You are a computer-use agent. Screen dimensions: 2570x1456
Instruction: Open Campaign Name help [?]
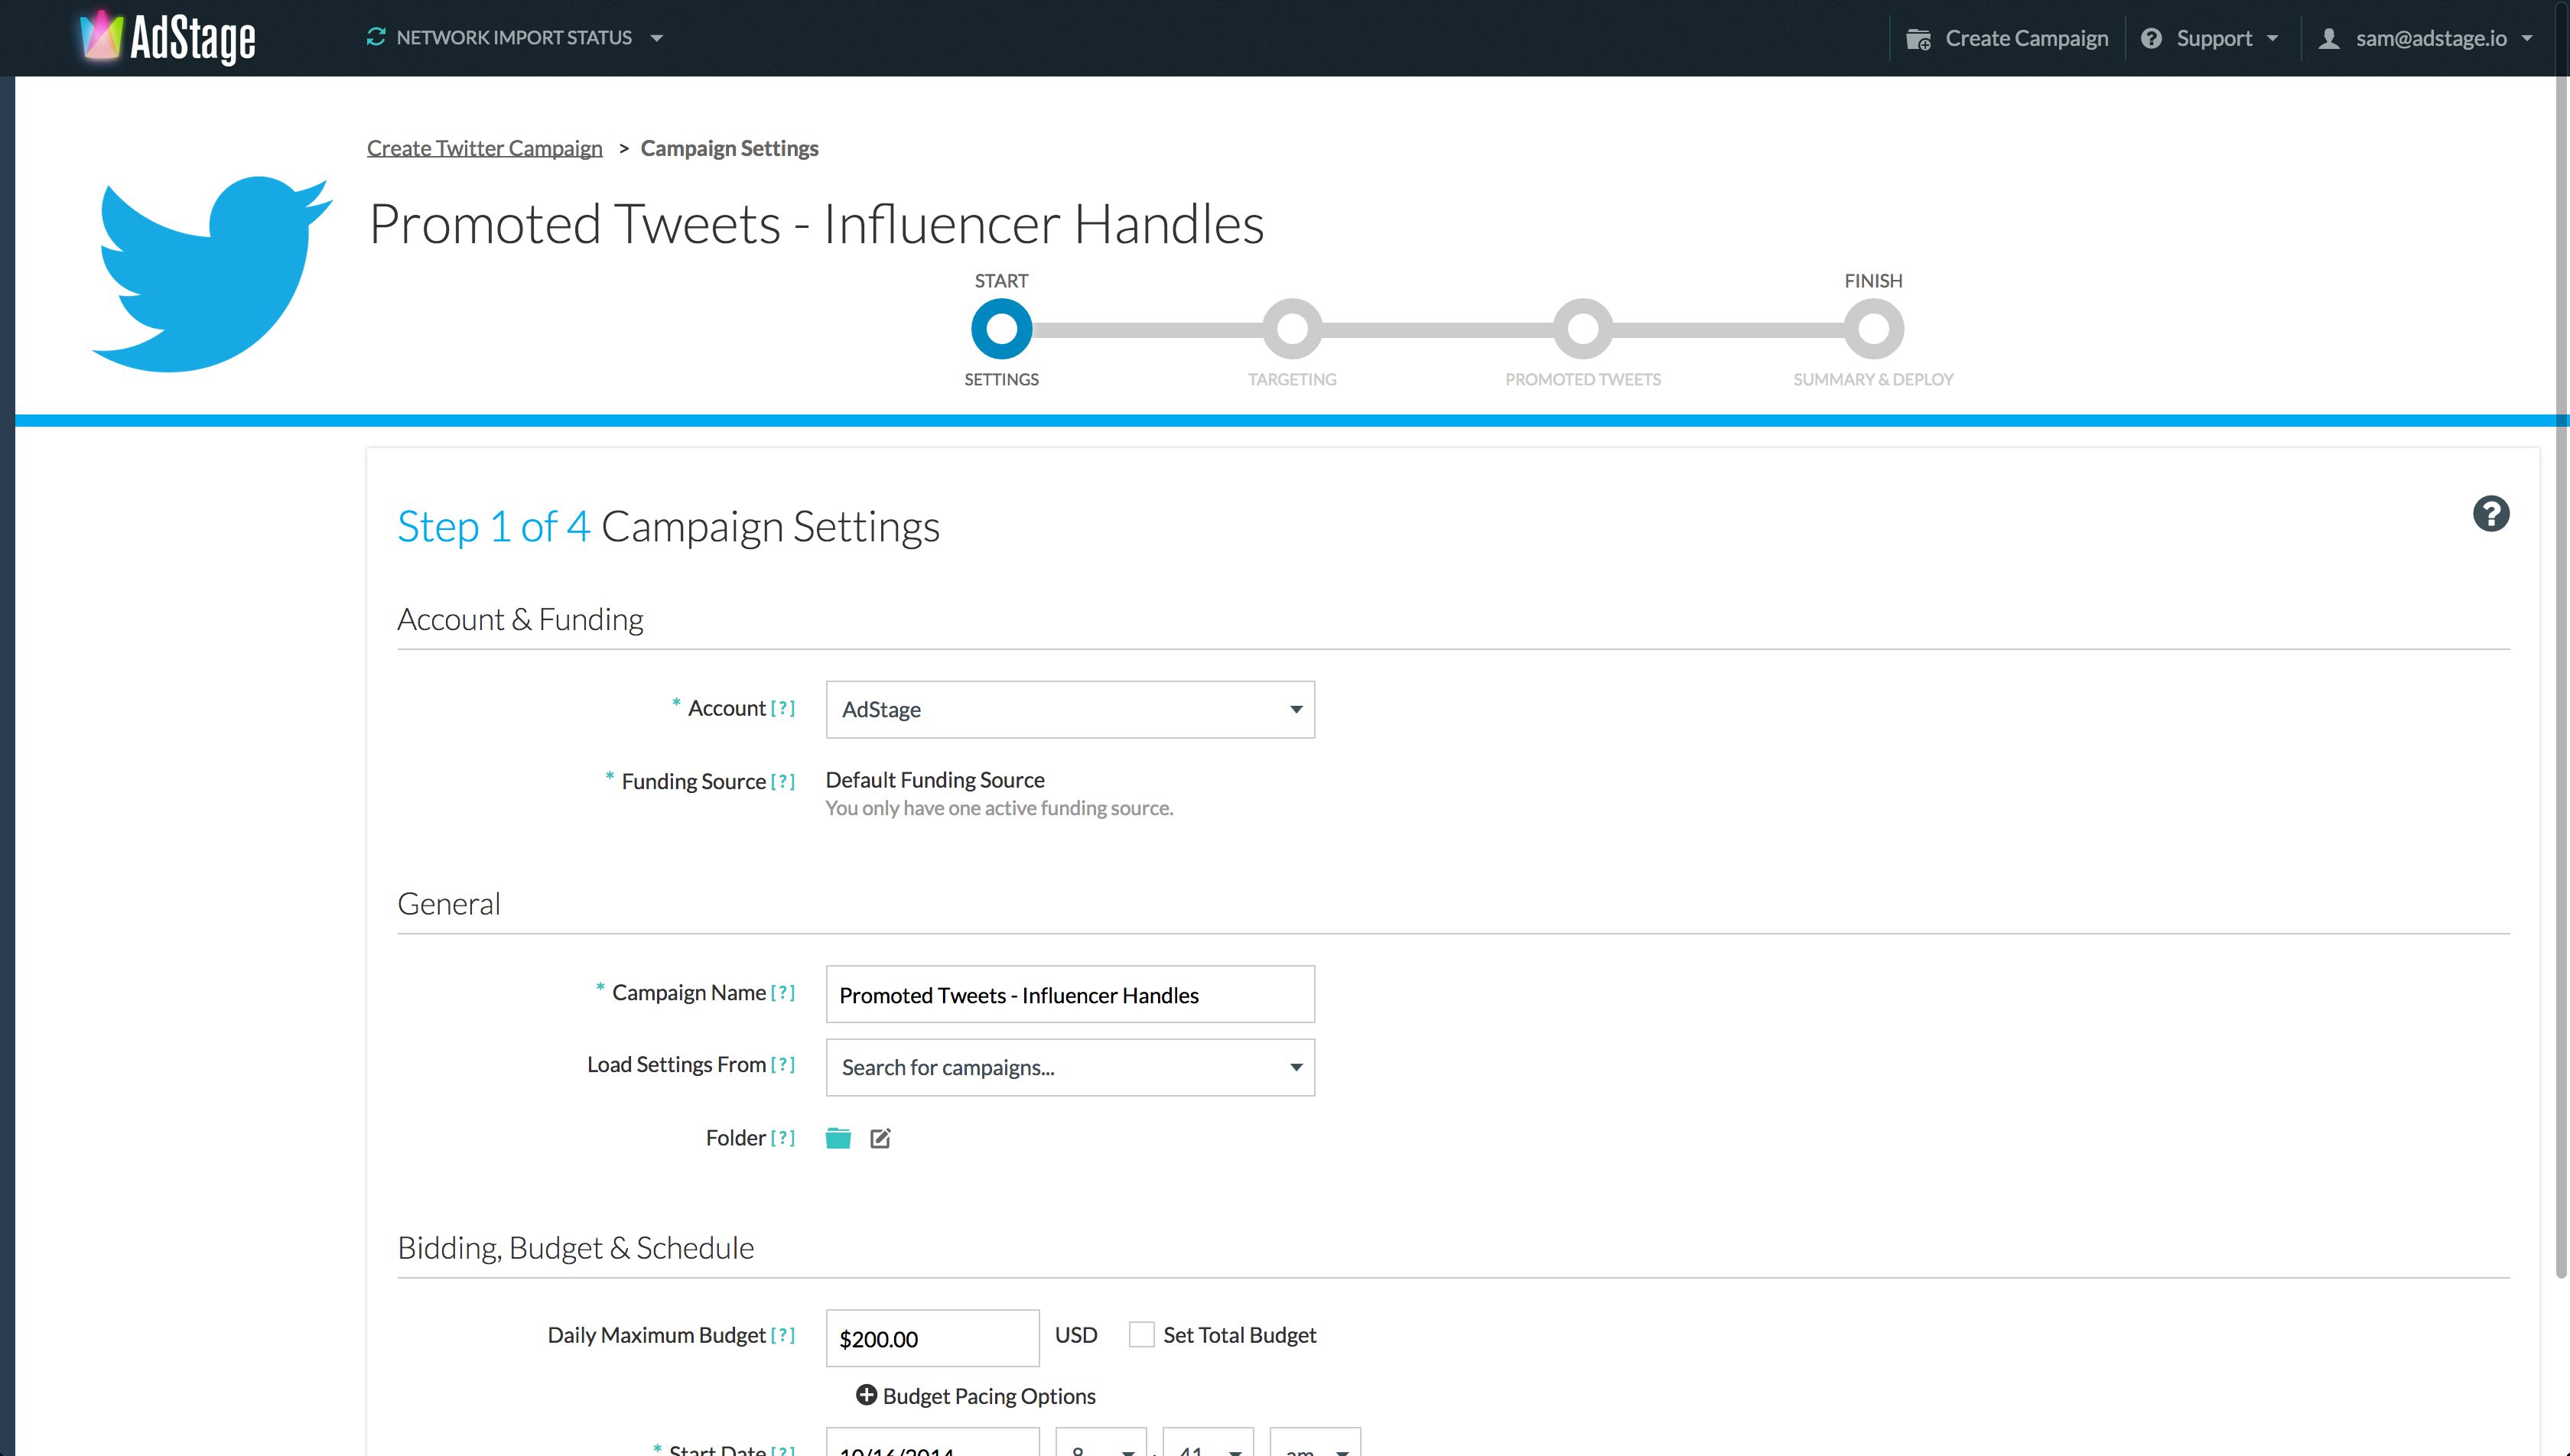[x=783, y=992]
